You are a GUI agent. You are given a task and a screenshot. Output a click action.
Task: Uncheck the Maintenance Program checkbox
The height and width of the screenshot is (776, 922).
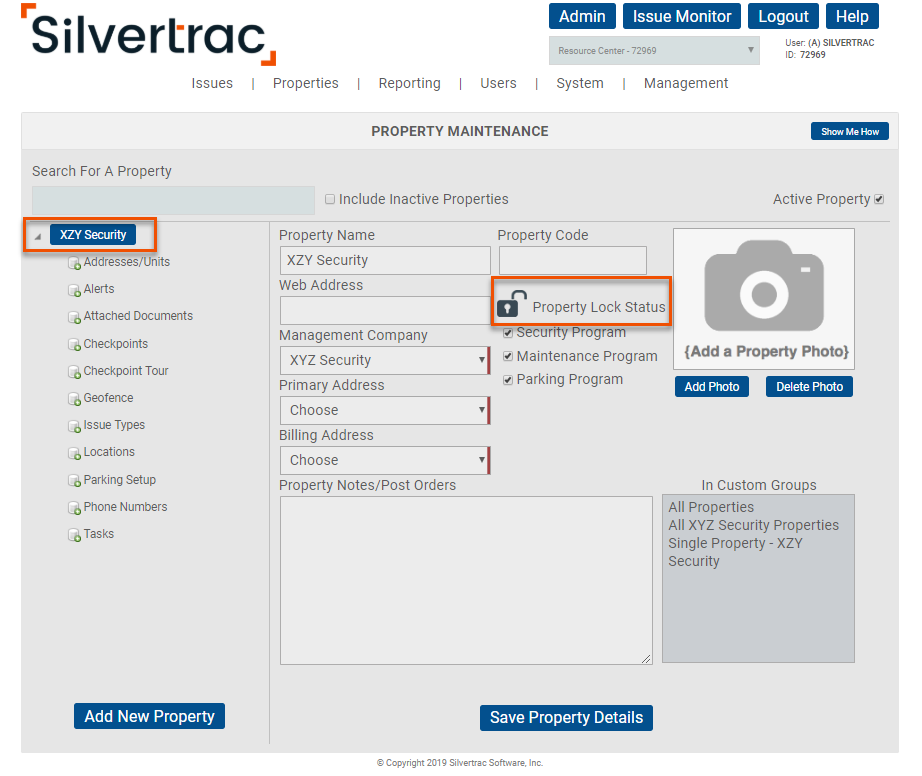508,356
